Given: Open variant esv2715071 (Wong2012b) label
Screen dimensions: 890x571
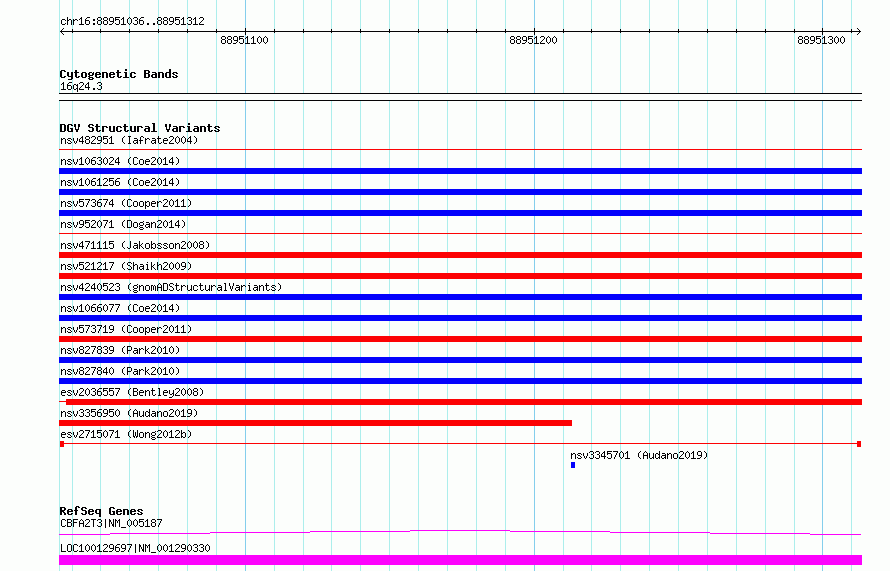Looking at the screenshot, I should pos(126,434).
